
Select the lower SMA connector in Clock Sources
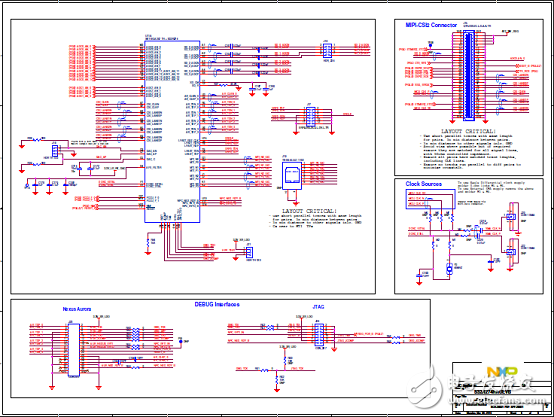tap(510, 252)
